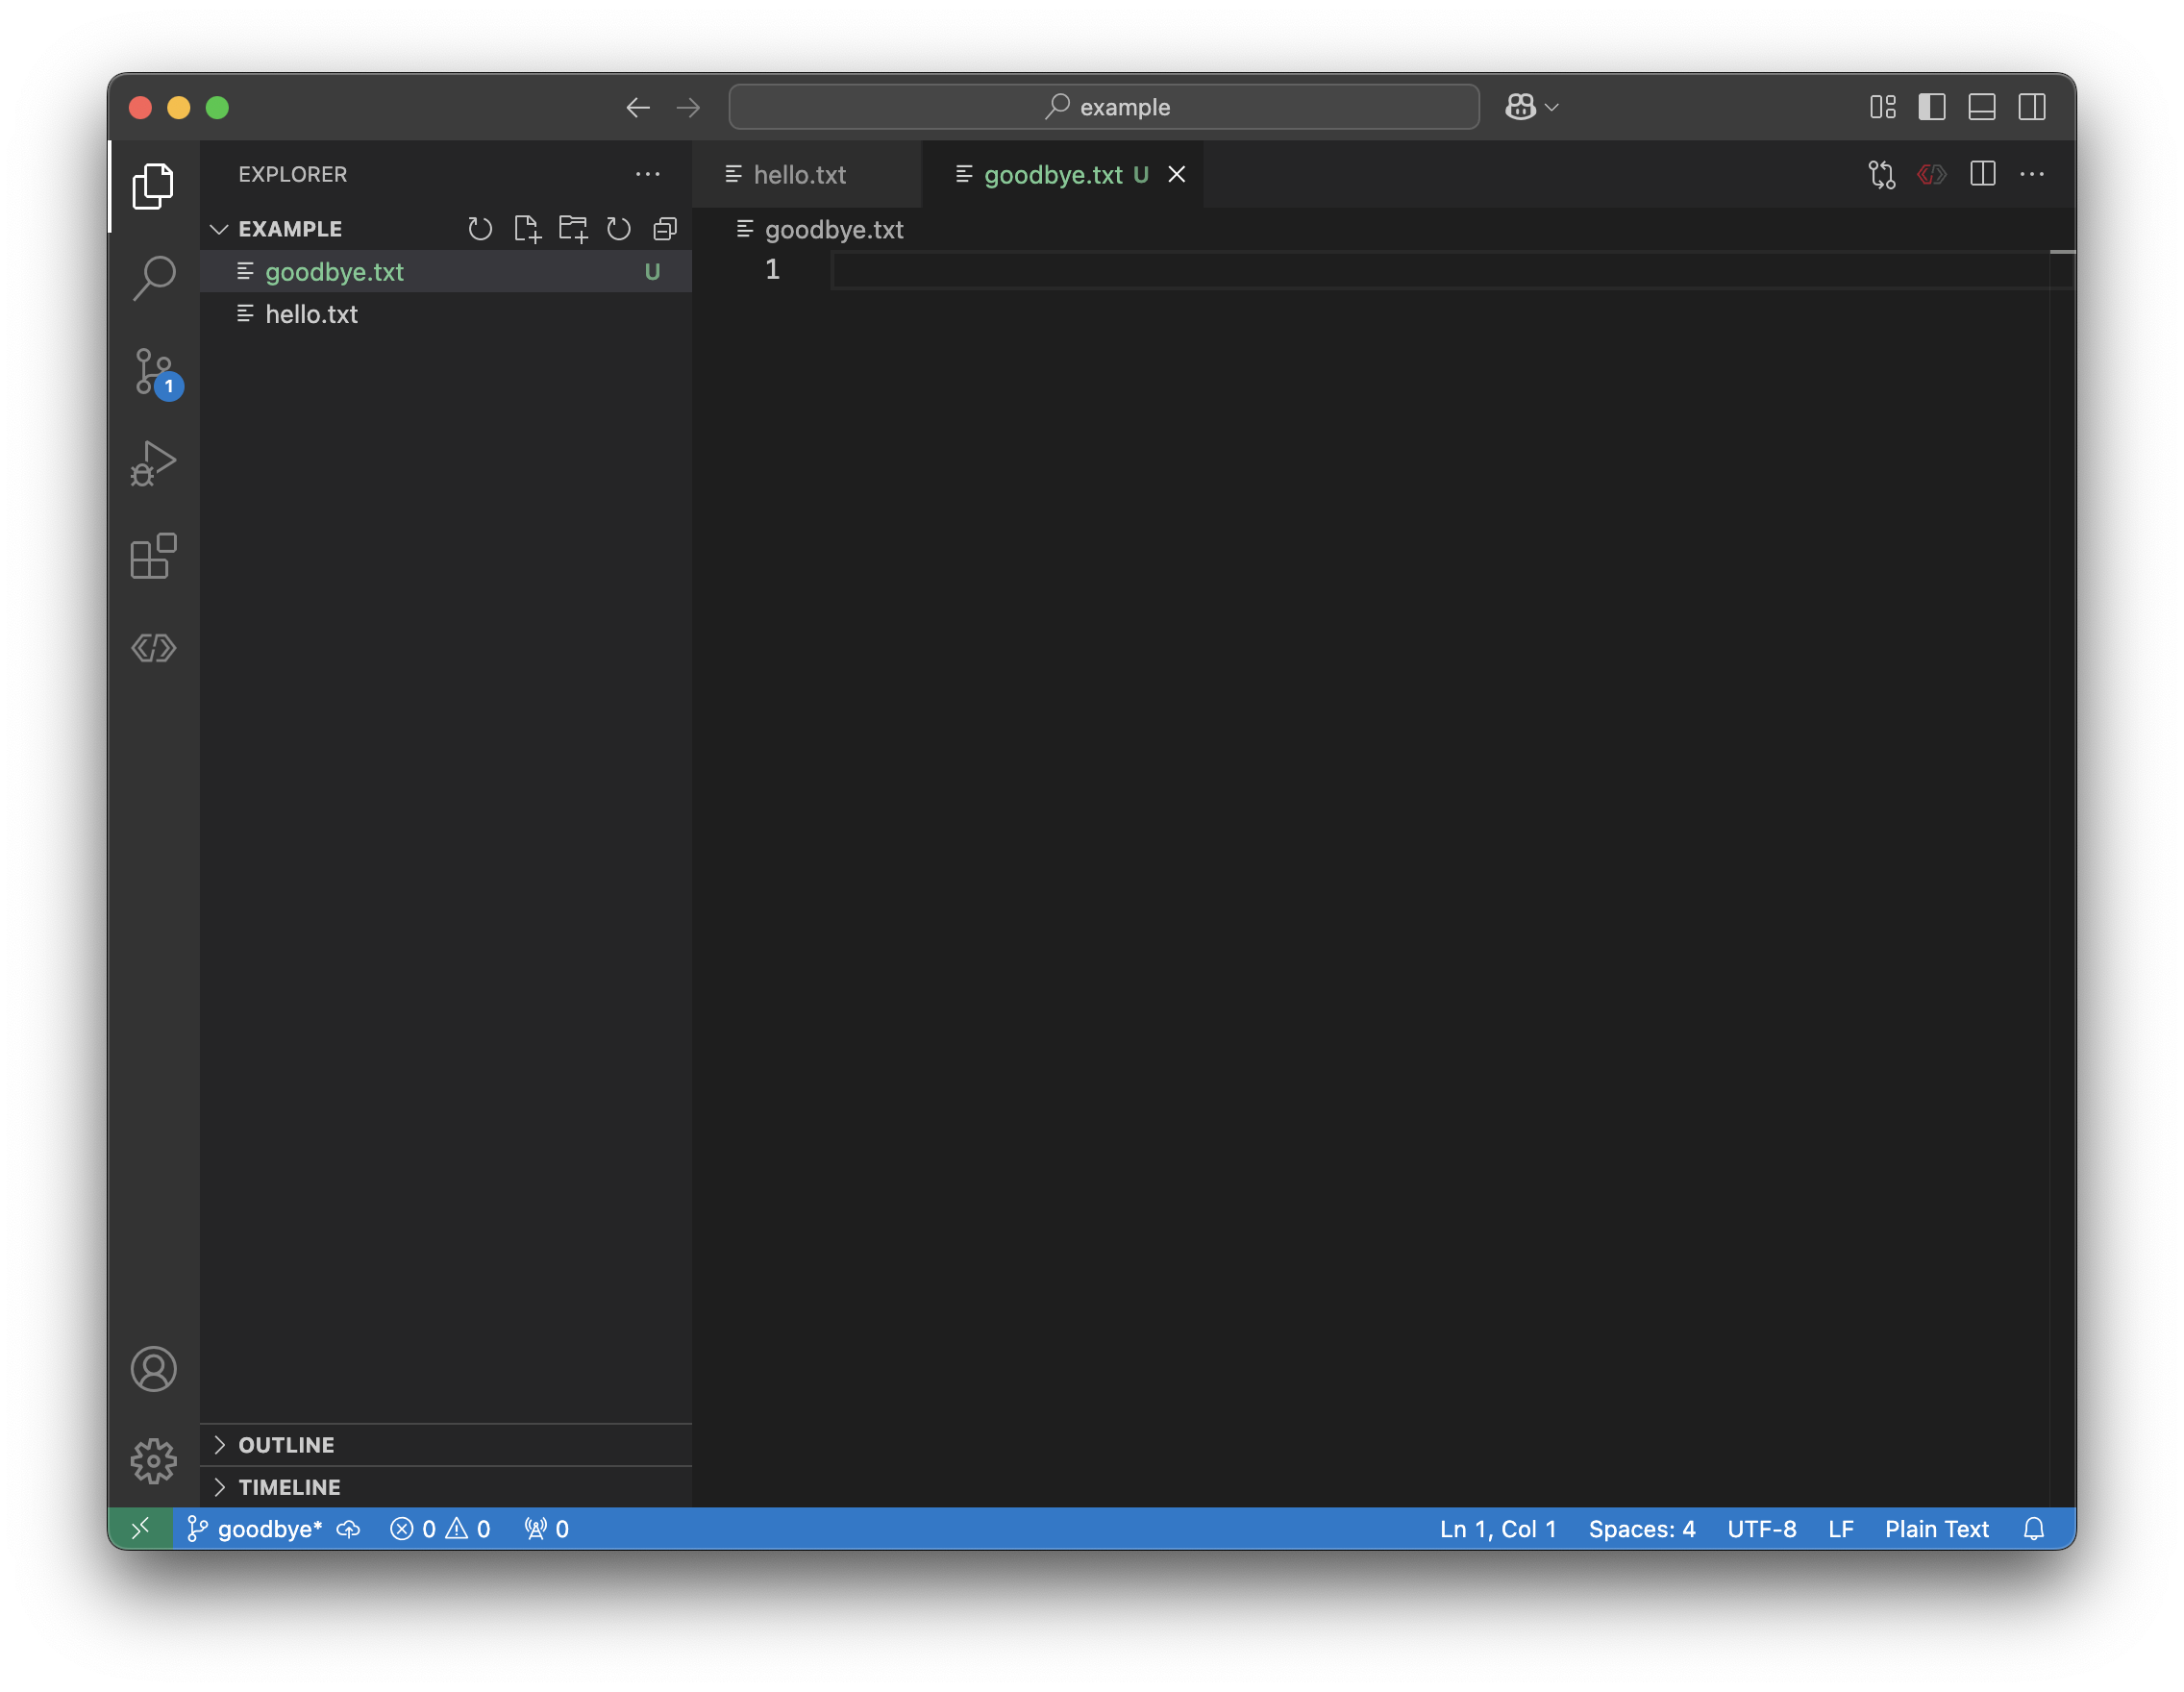Image resolution: width=2184 pixels, height=1692 pixels.
Task: Open remote window indicator in status bar
Action: [141, 1528]
